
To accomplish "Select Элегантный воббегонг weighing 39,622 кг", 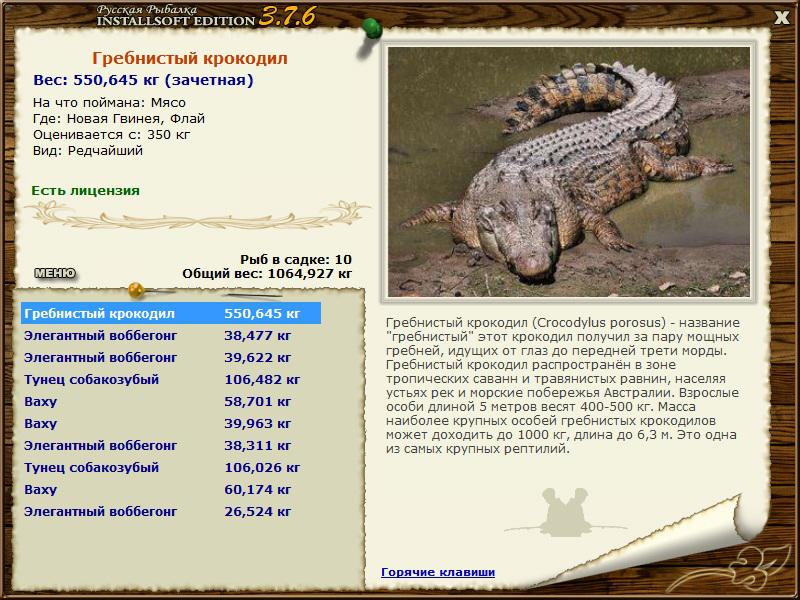I will [171, 357].
